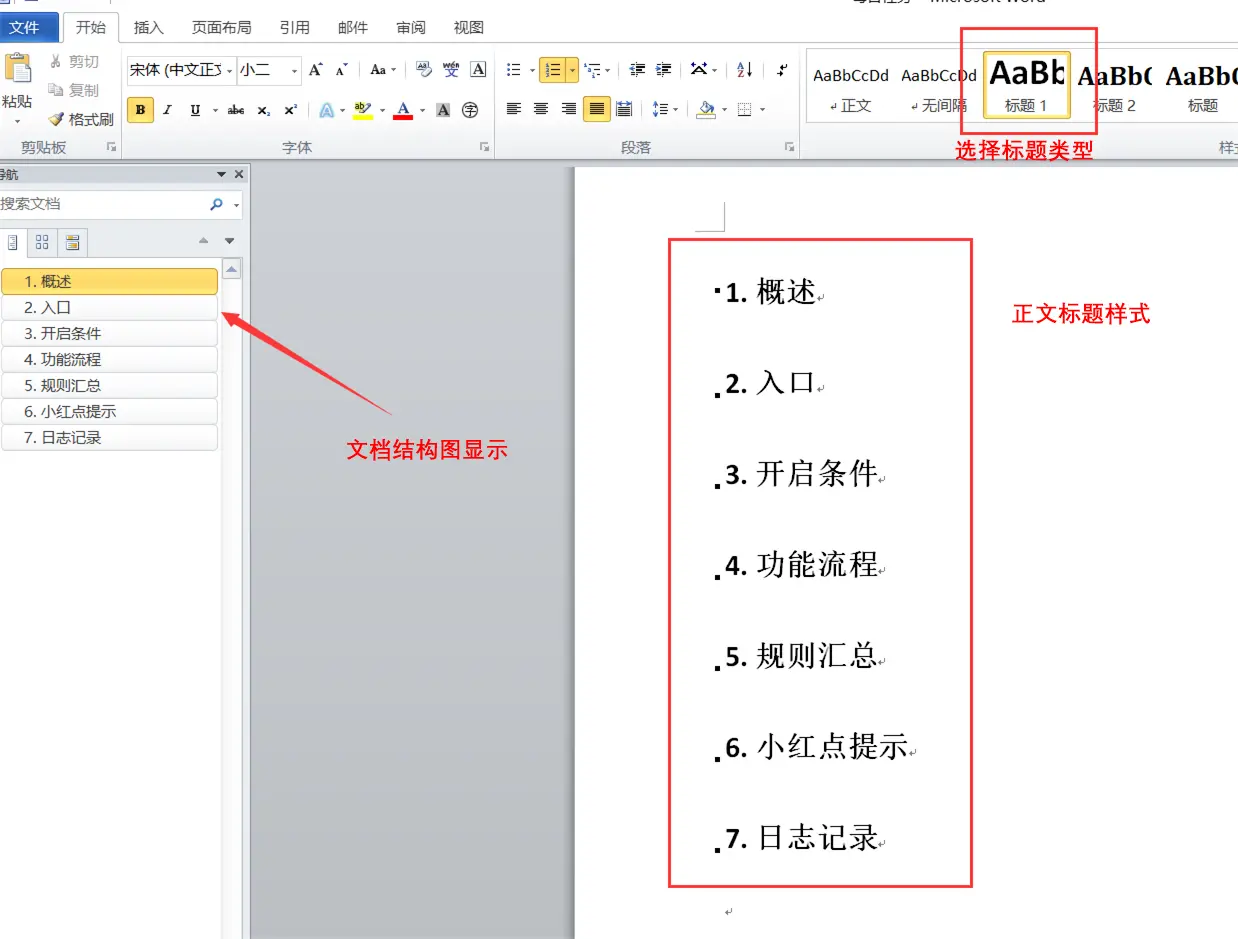
Task: Apply the Heading 1 (标题 1) style
Action: coord(1027,85)
